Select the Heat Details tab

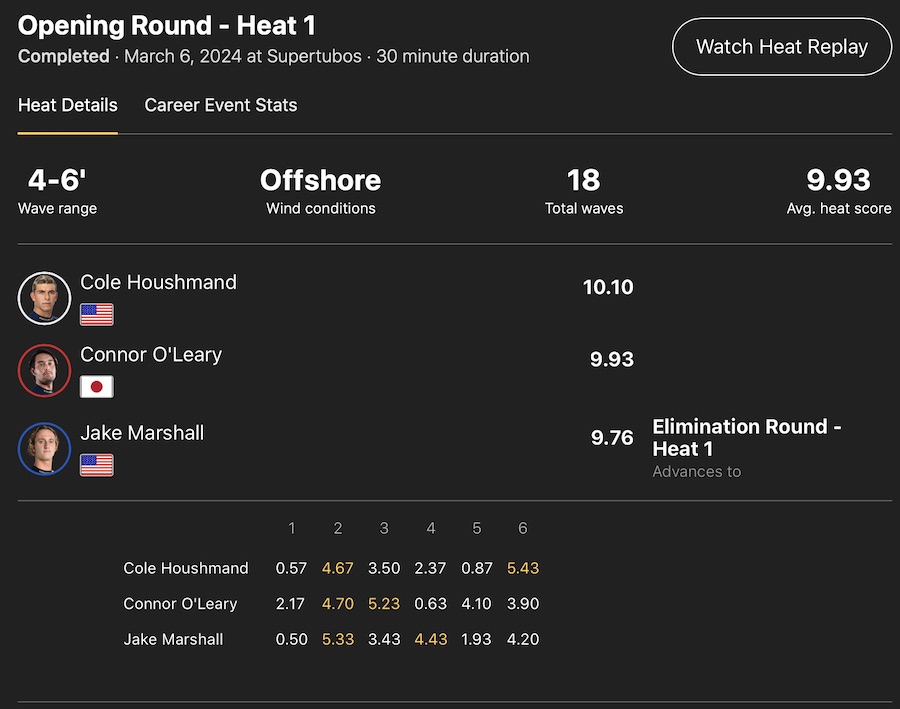point(68,105)
